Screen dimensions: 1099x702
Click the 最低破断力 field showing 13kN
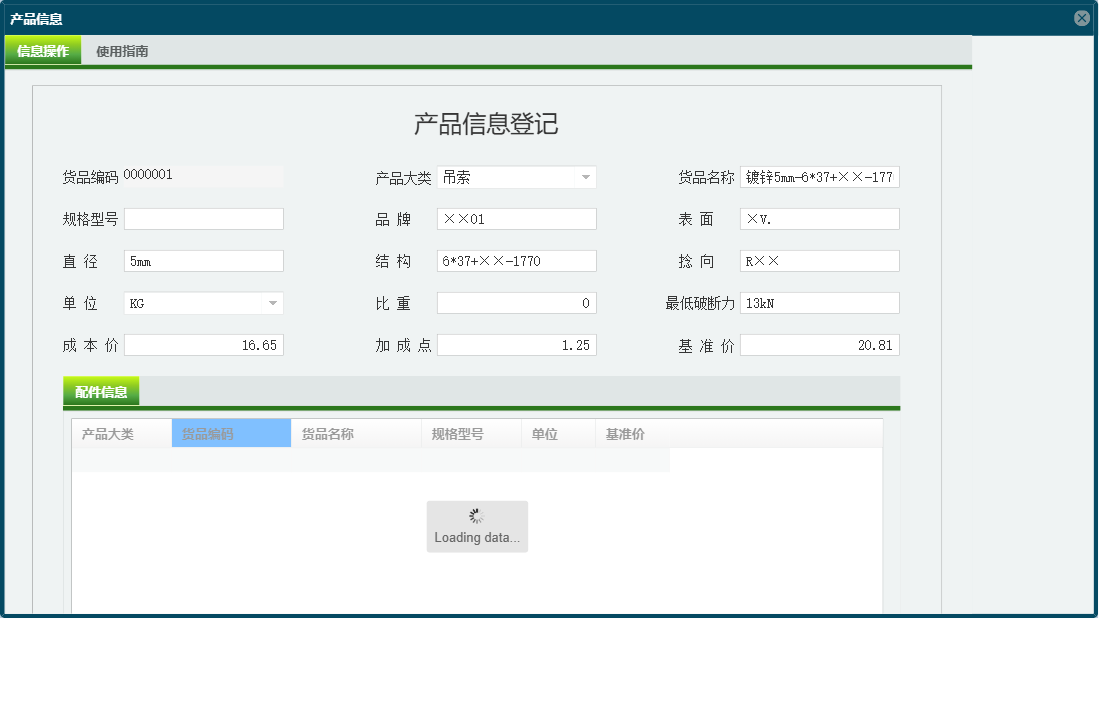pos(819,302)
